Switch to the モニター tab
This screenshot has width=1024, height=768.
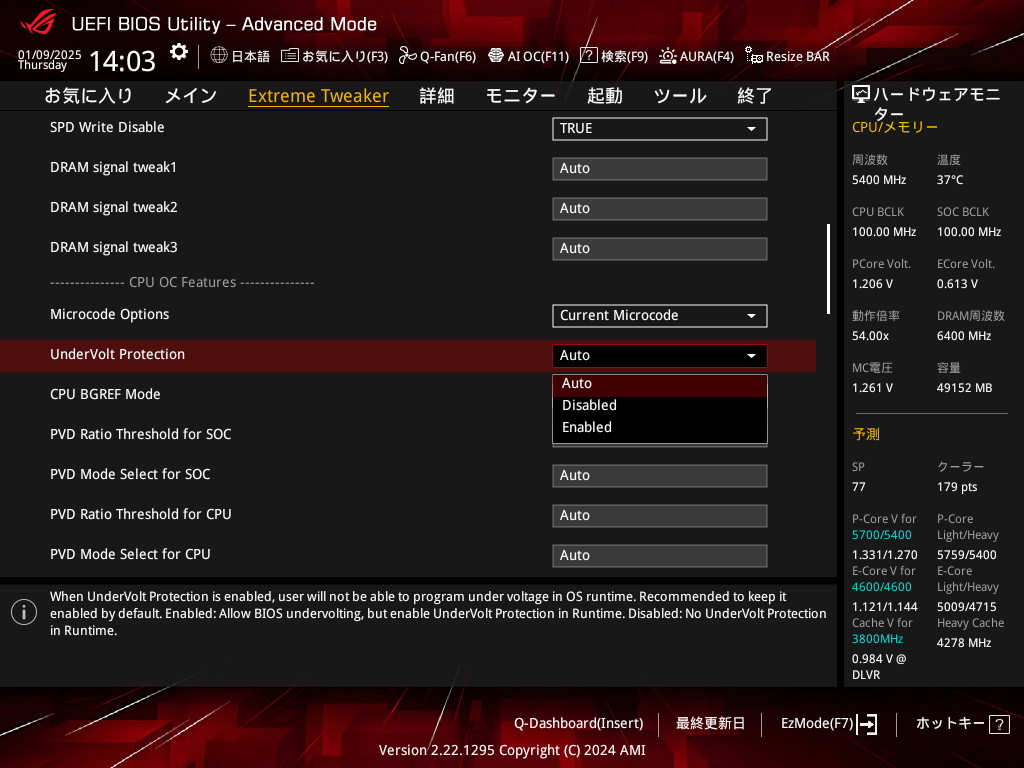coord(520,96)
